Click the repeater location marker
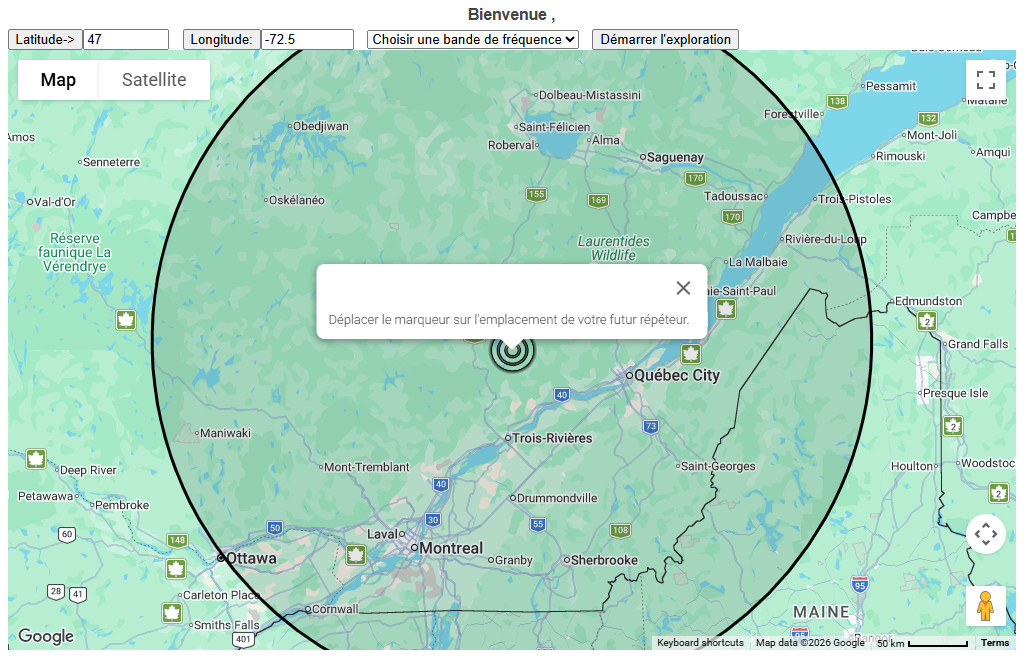Image resolution: width=1035 pixels, height=659 pixels. [512, 352]
